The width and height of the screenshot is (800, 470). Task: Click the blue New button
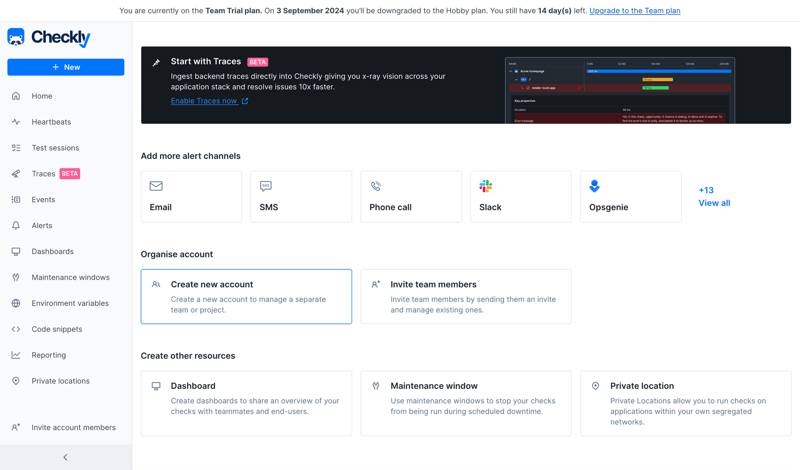tap(66, 67)
